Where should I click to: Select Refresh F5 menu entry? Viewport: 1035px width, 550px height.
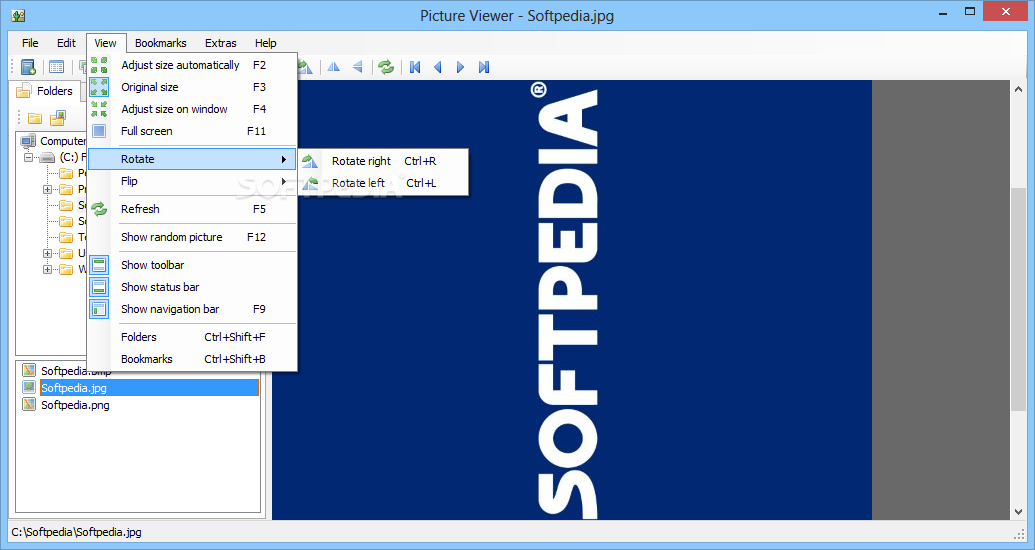[191, 209]
